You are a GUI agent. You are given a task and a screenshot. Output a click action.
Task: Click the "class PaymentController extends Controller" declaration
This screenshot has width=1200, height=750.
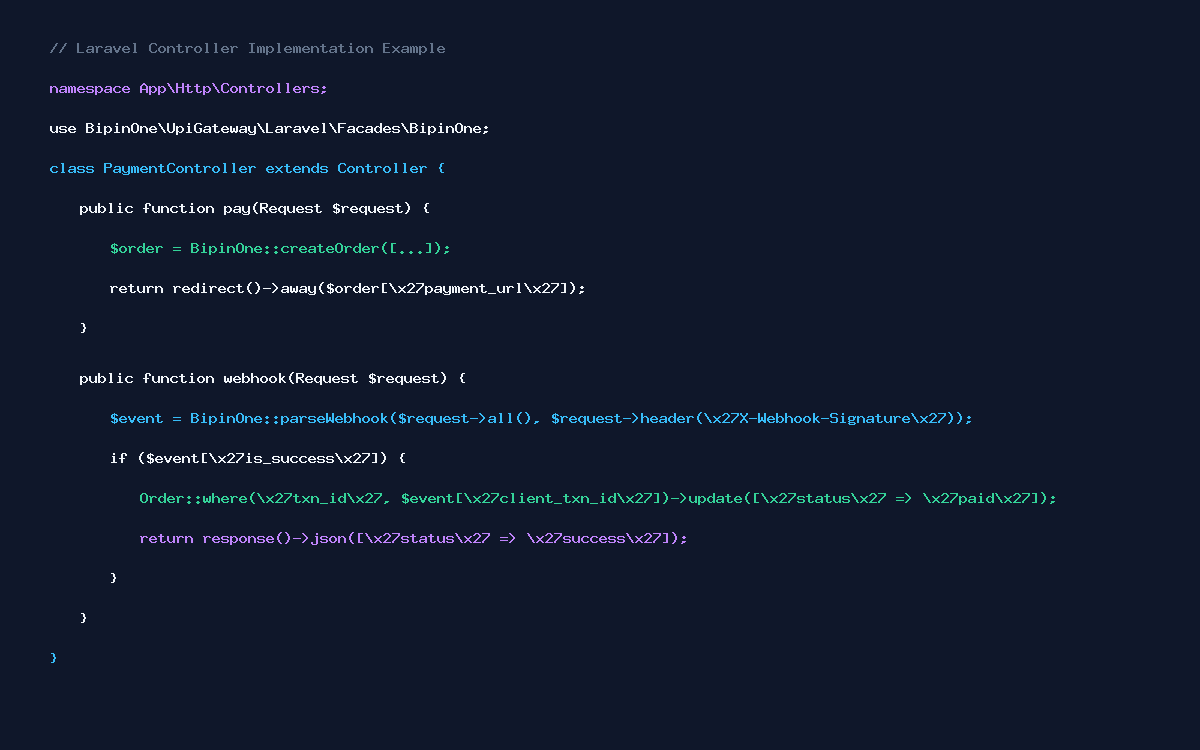click(x=247, y=168)
